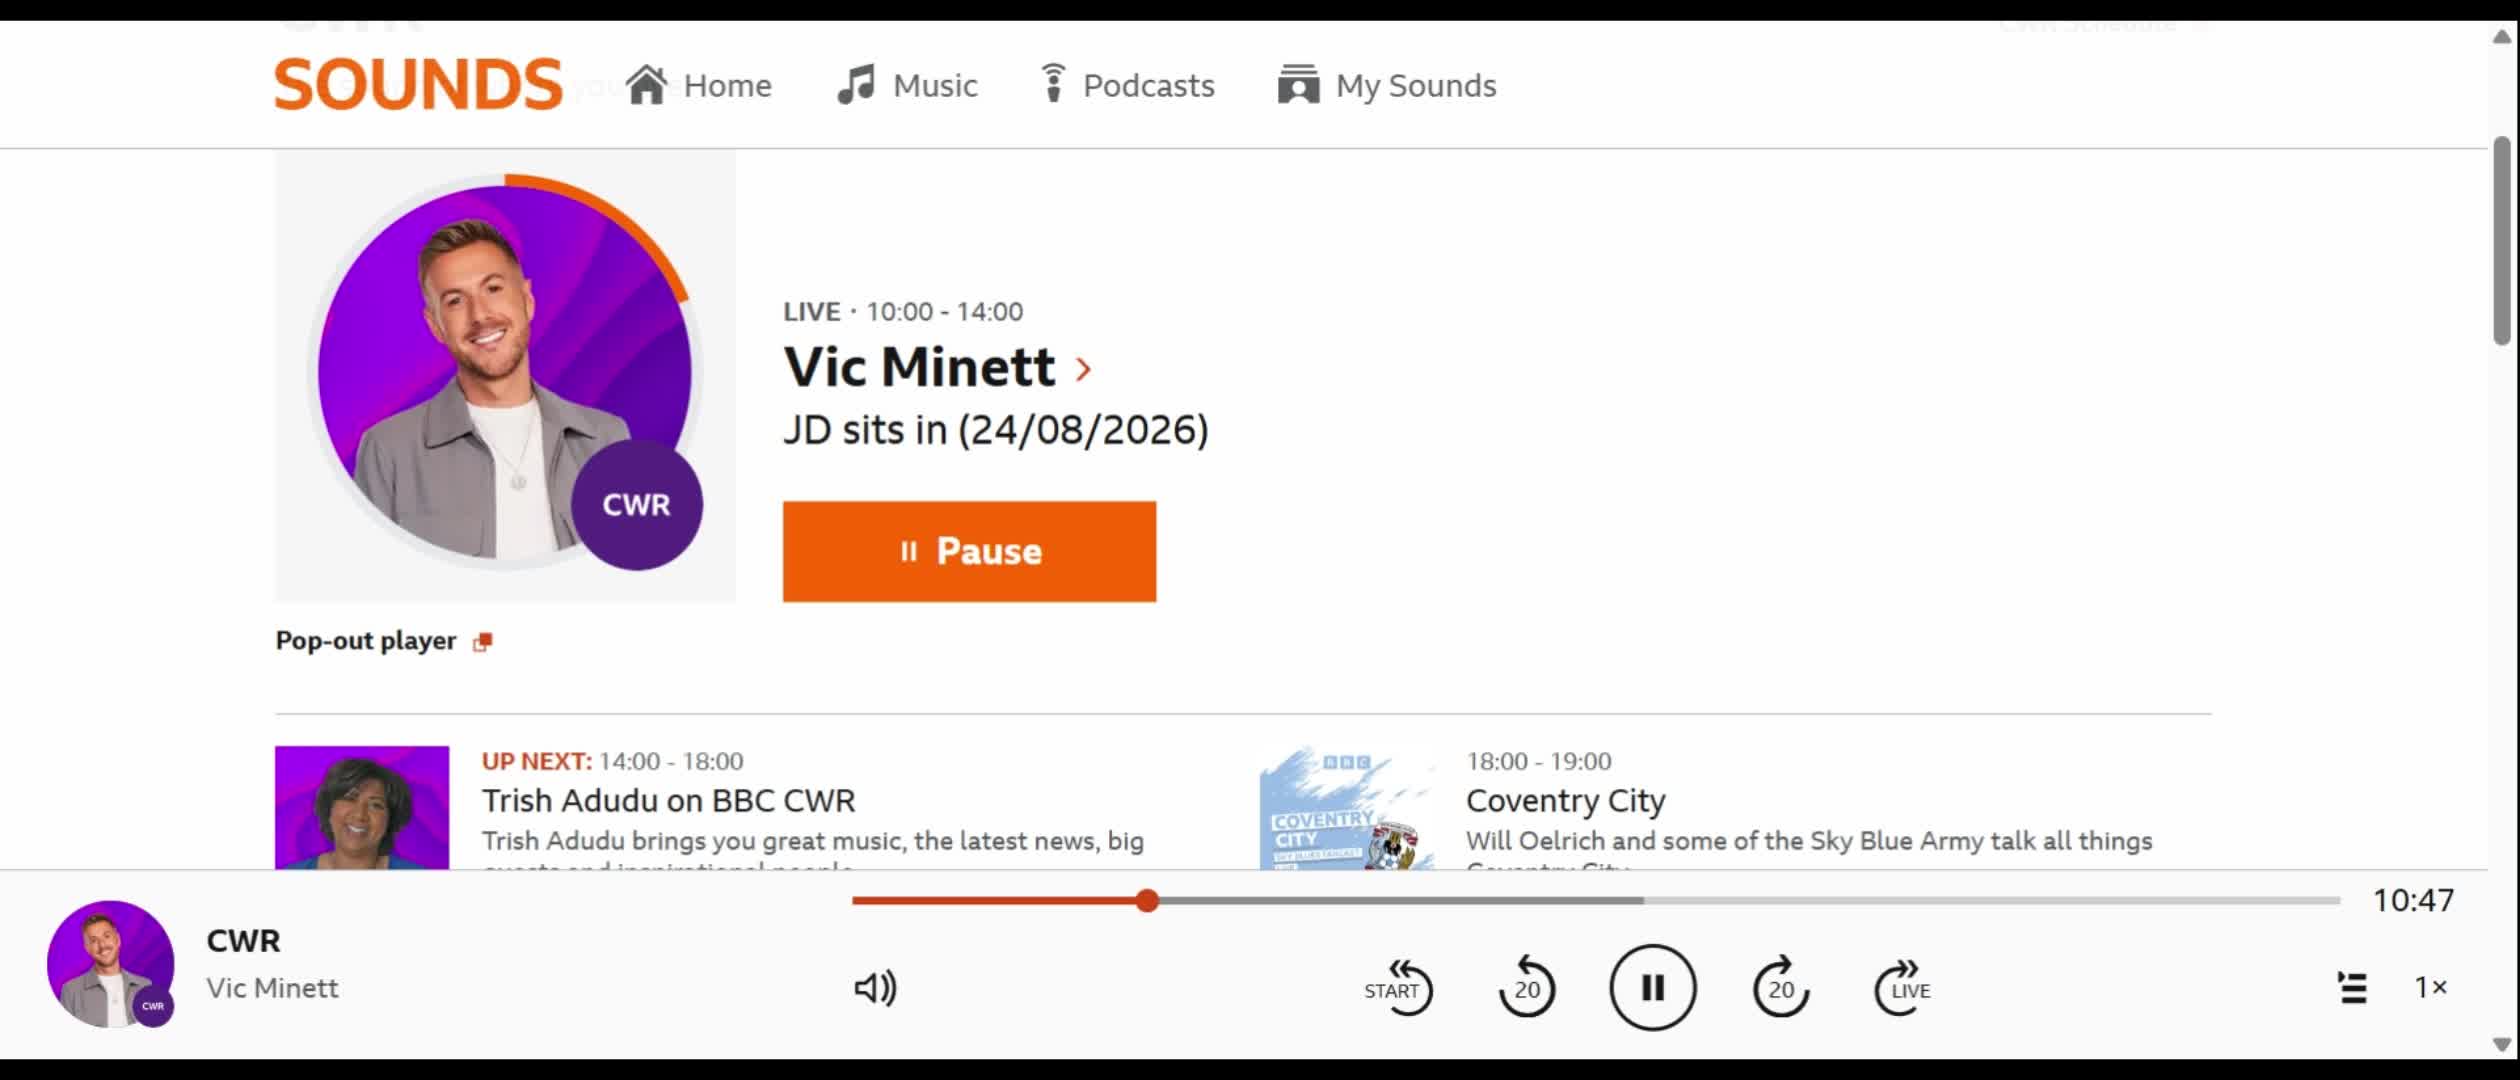Open Trish Adudu on BBC CWR link
The image size is (2520, 1080).
[668, 801]
